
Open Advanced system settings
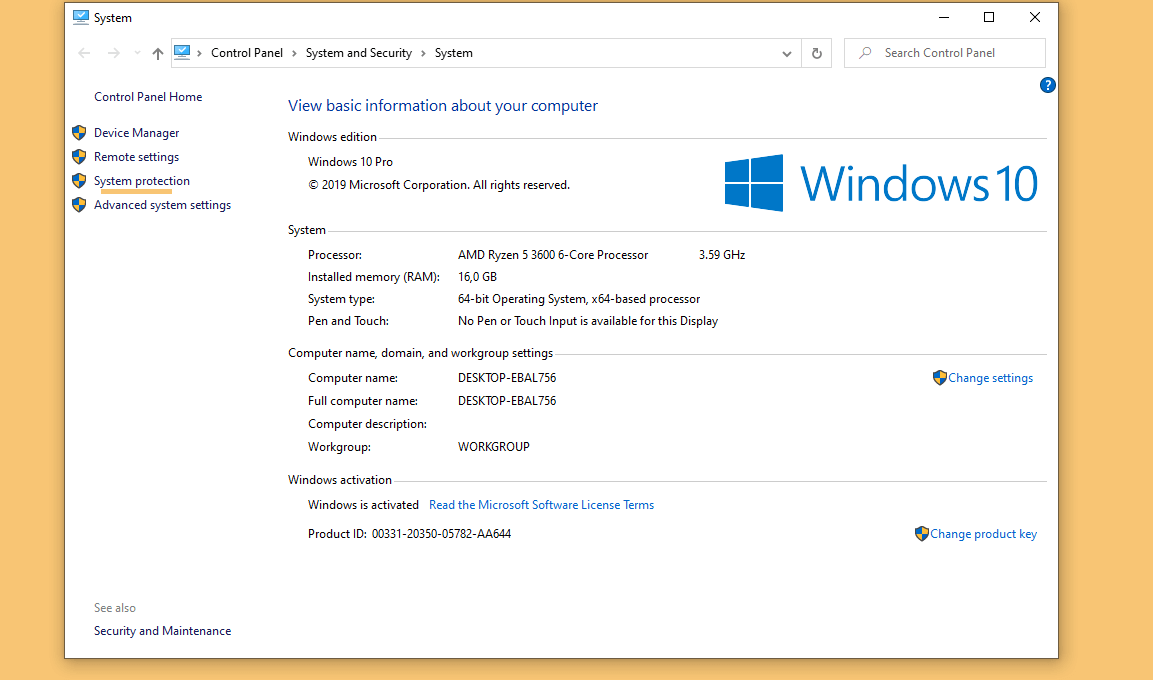click(x=163, y=205)
